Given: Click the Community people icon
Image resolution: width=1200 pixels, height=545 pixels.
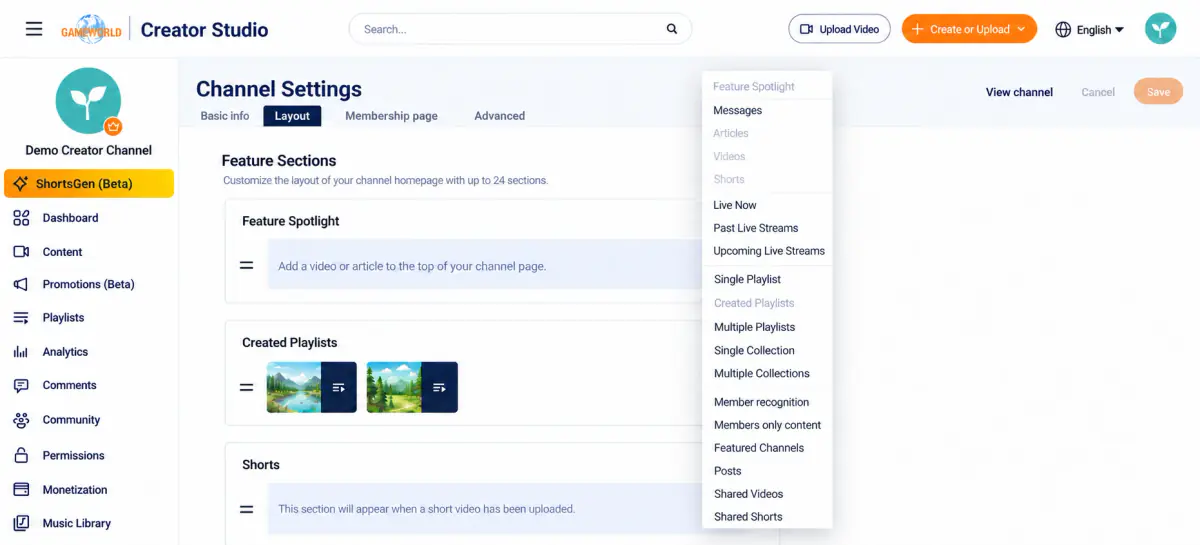Looking at the screenshot, I should (21, 420).
